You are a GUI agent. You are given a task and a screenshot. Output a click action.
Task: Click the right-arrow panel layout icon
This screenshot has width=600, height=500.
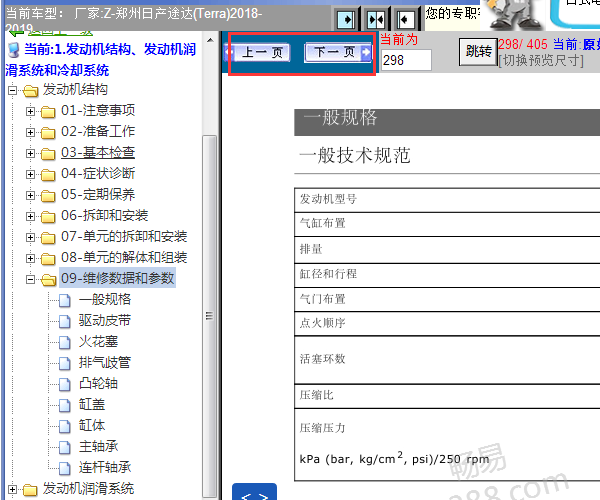point(346,19)
